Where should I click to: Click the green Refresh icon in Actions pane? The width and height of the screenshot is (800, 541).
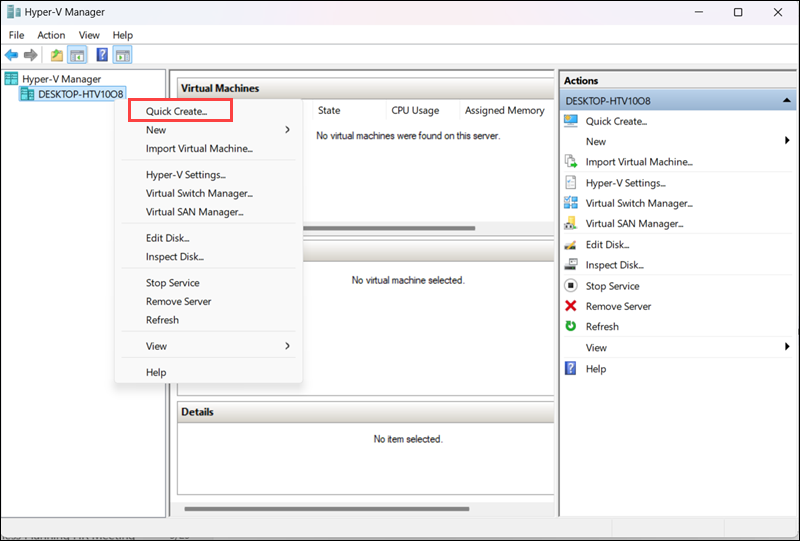click(x=571, y=326)
